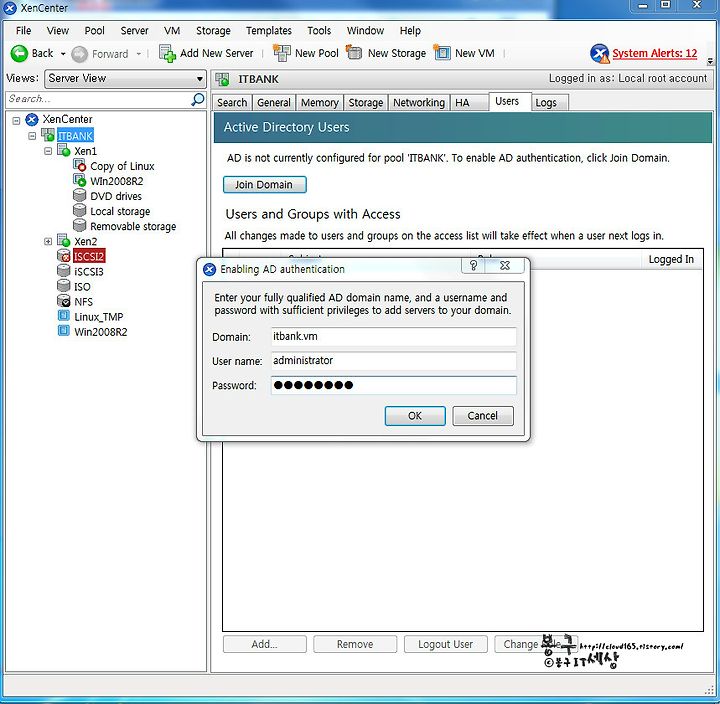Click the New Storage toolbar icon

(x=354, y=52)
